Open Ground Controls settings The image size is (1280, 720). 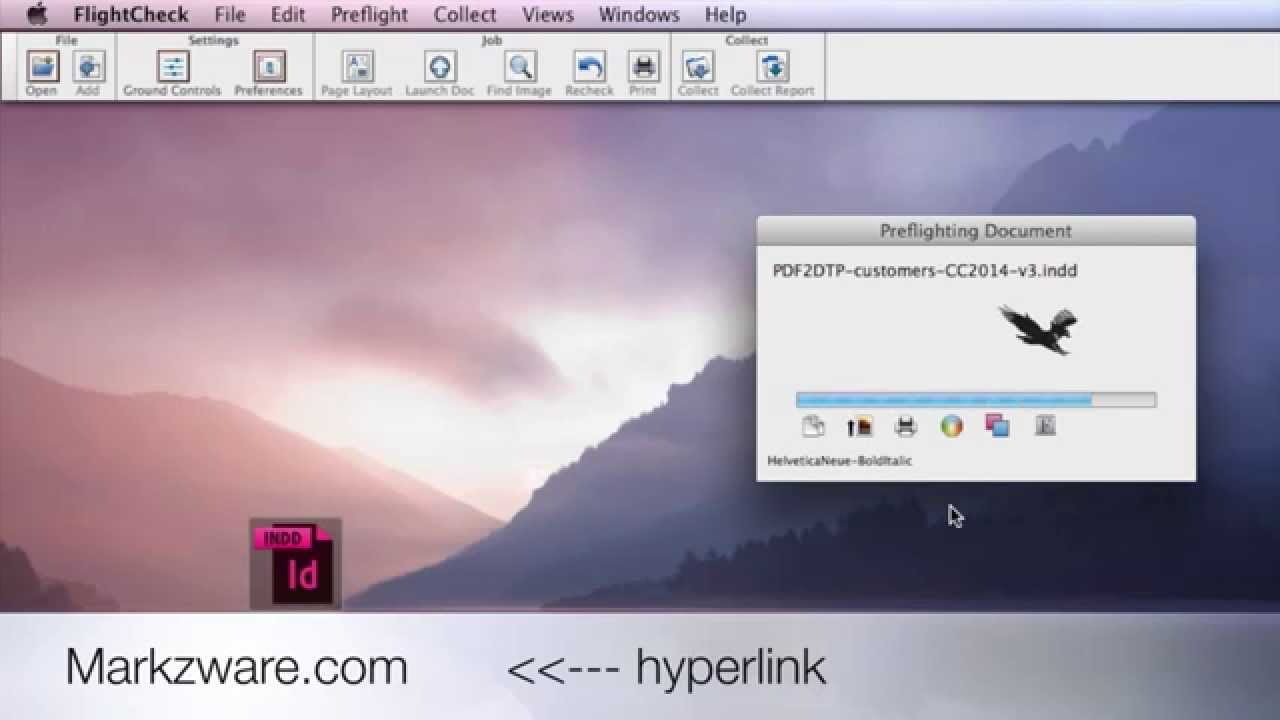click(x=172, y=67)
